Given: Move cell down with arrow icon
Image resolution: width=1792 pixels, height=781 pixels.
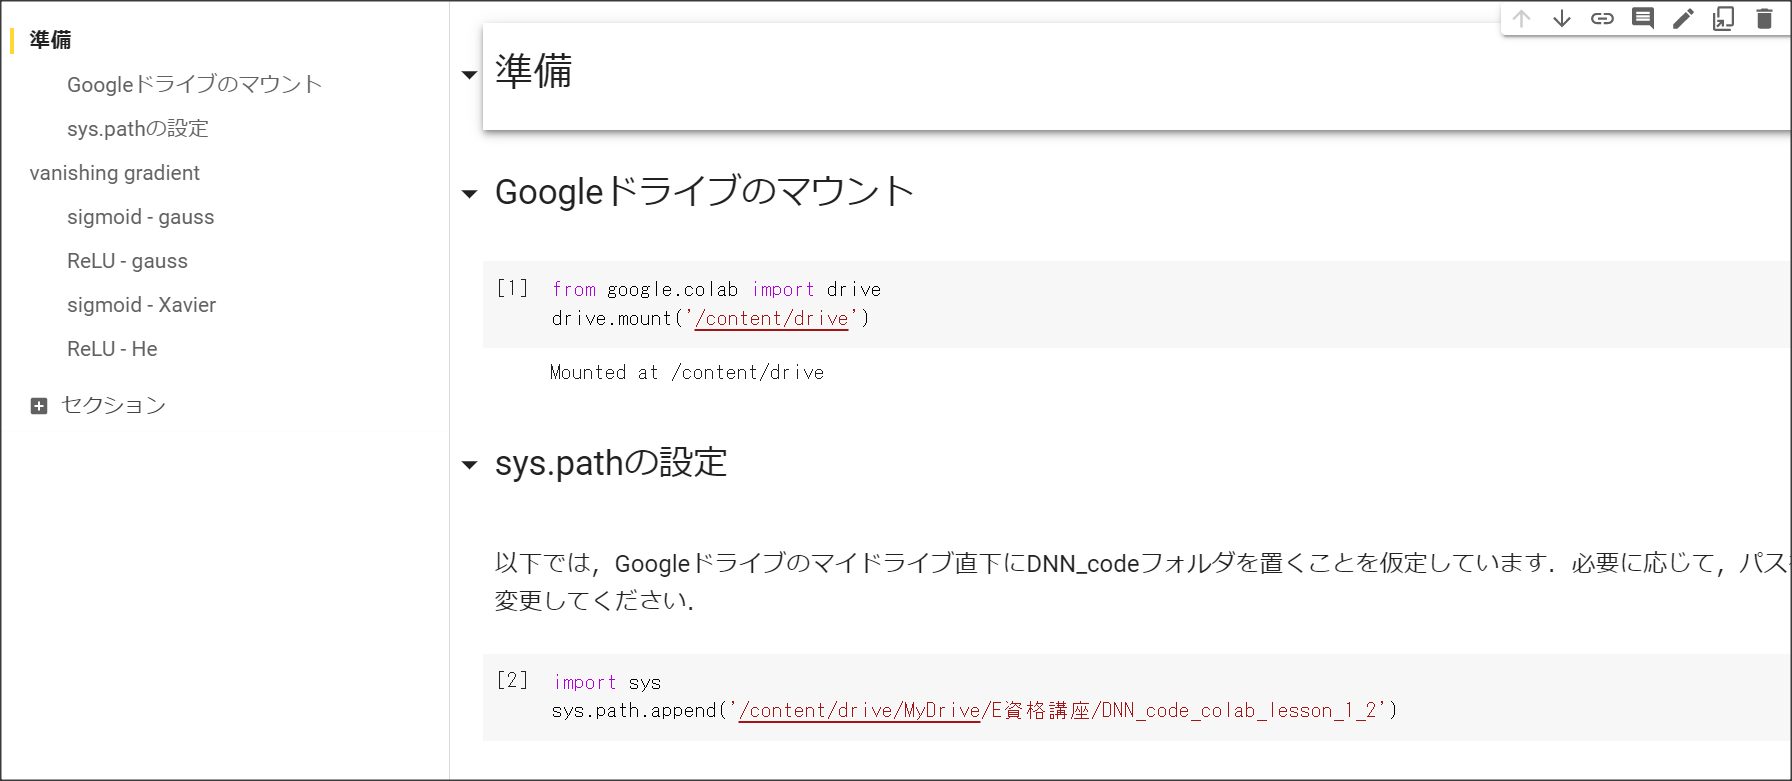Looking at the screenshot, I should 1562,19.
